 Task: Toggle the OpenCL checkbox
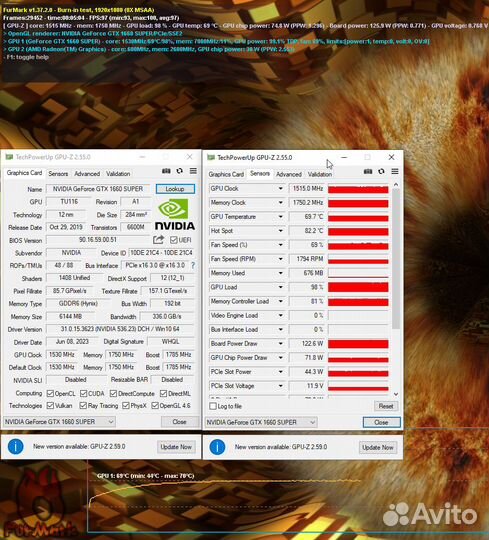(50, 393)
